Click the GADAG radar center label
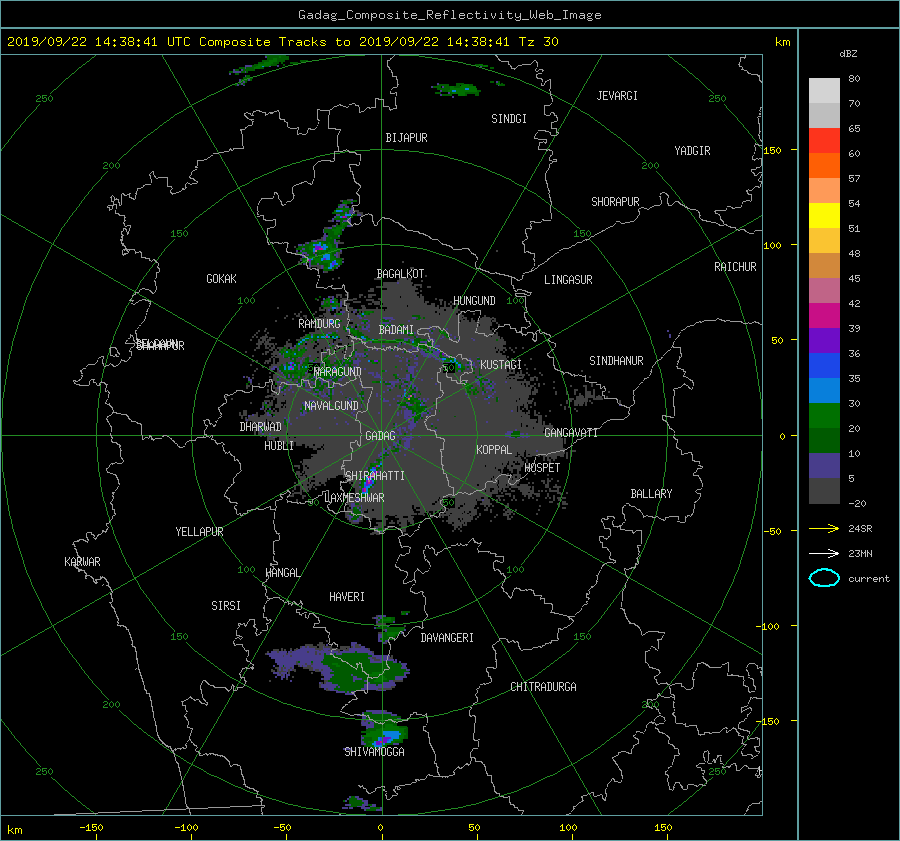 tap(380, 436)
